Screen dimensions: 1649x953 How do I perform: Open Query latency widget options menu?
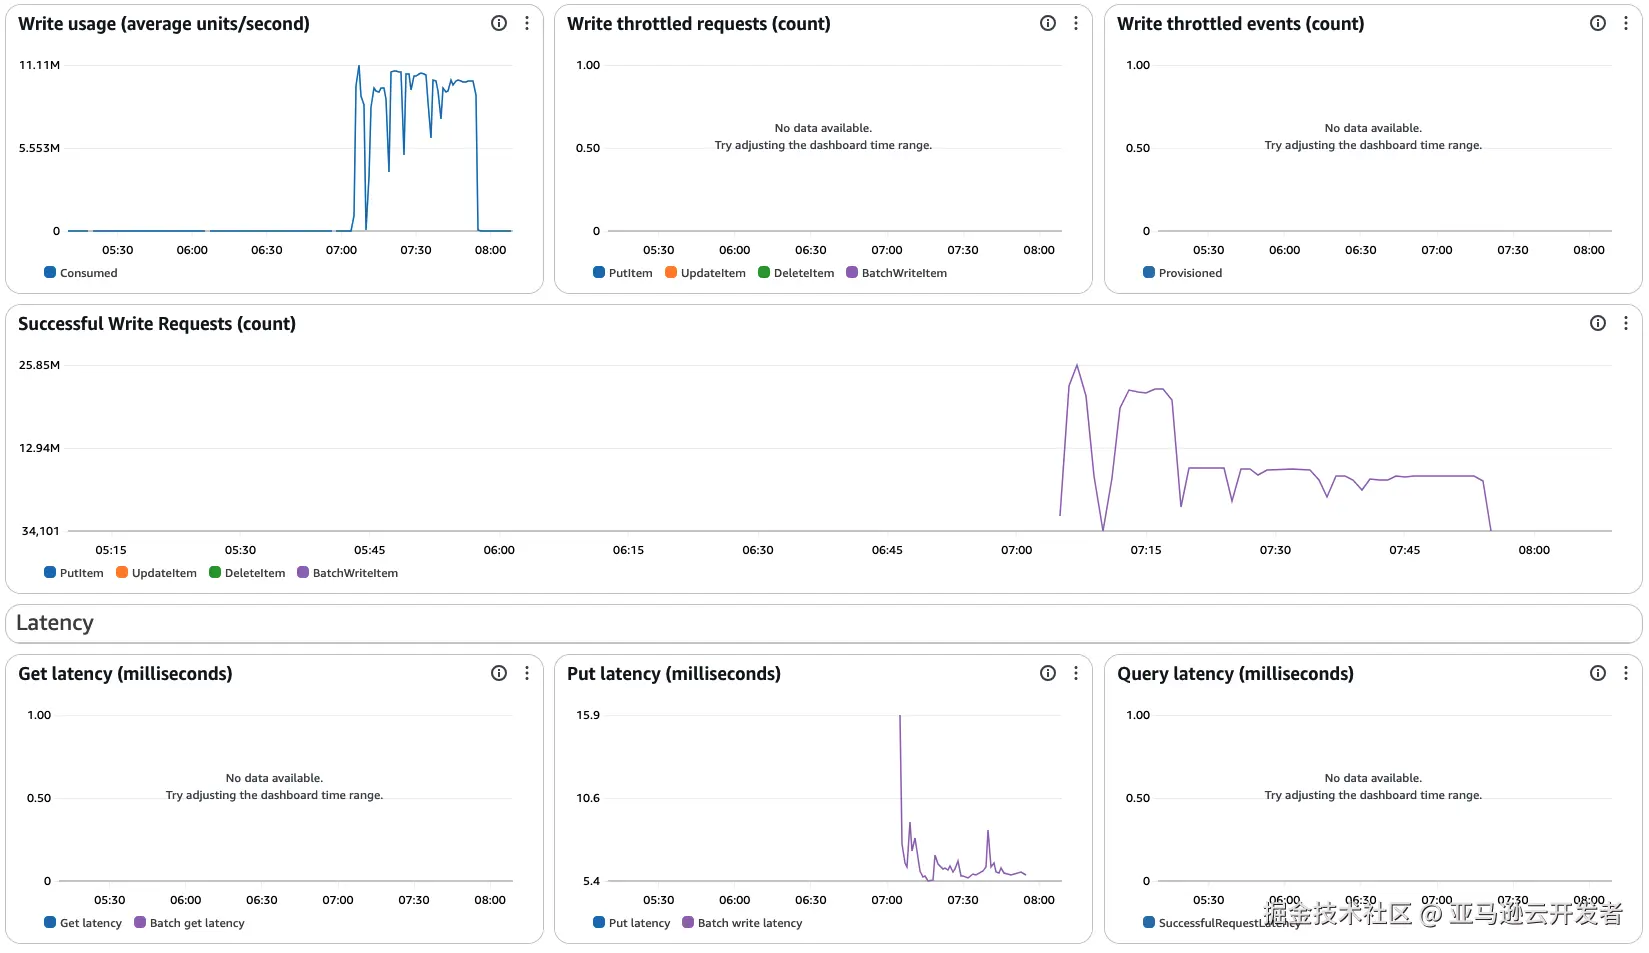(1626, 673)
